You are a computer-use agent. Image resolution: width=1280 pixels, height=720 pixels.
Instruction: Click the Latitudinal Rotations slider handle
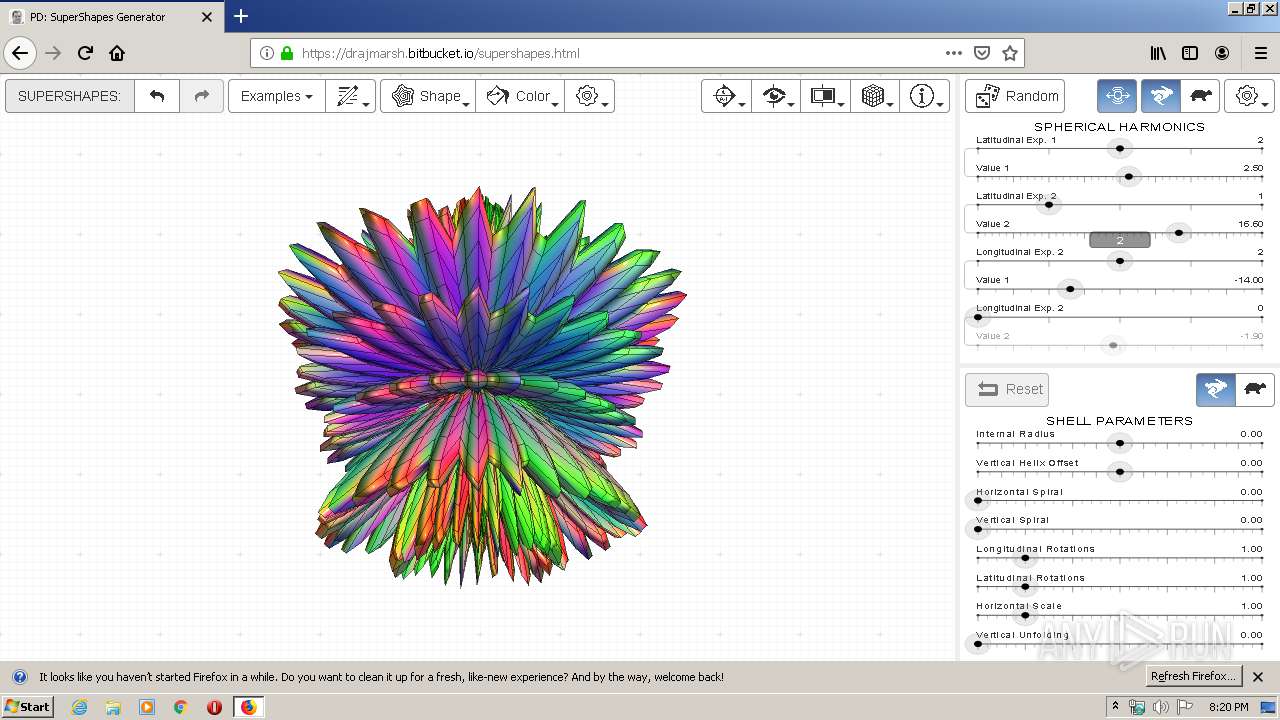pos(1025,586)
